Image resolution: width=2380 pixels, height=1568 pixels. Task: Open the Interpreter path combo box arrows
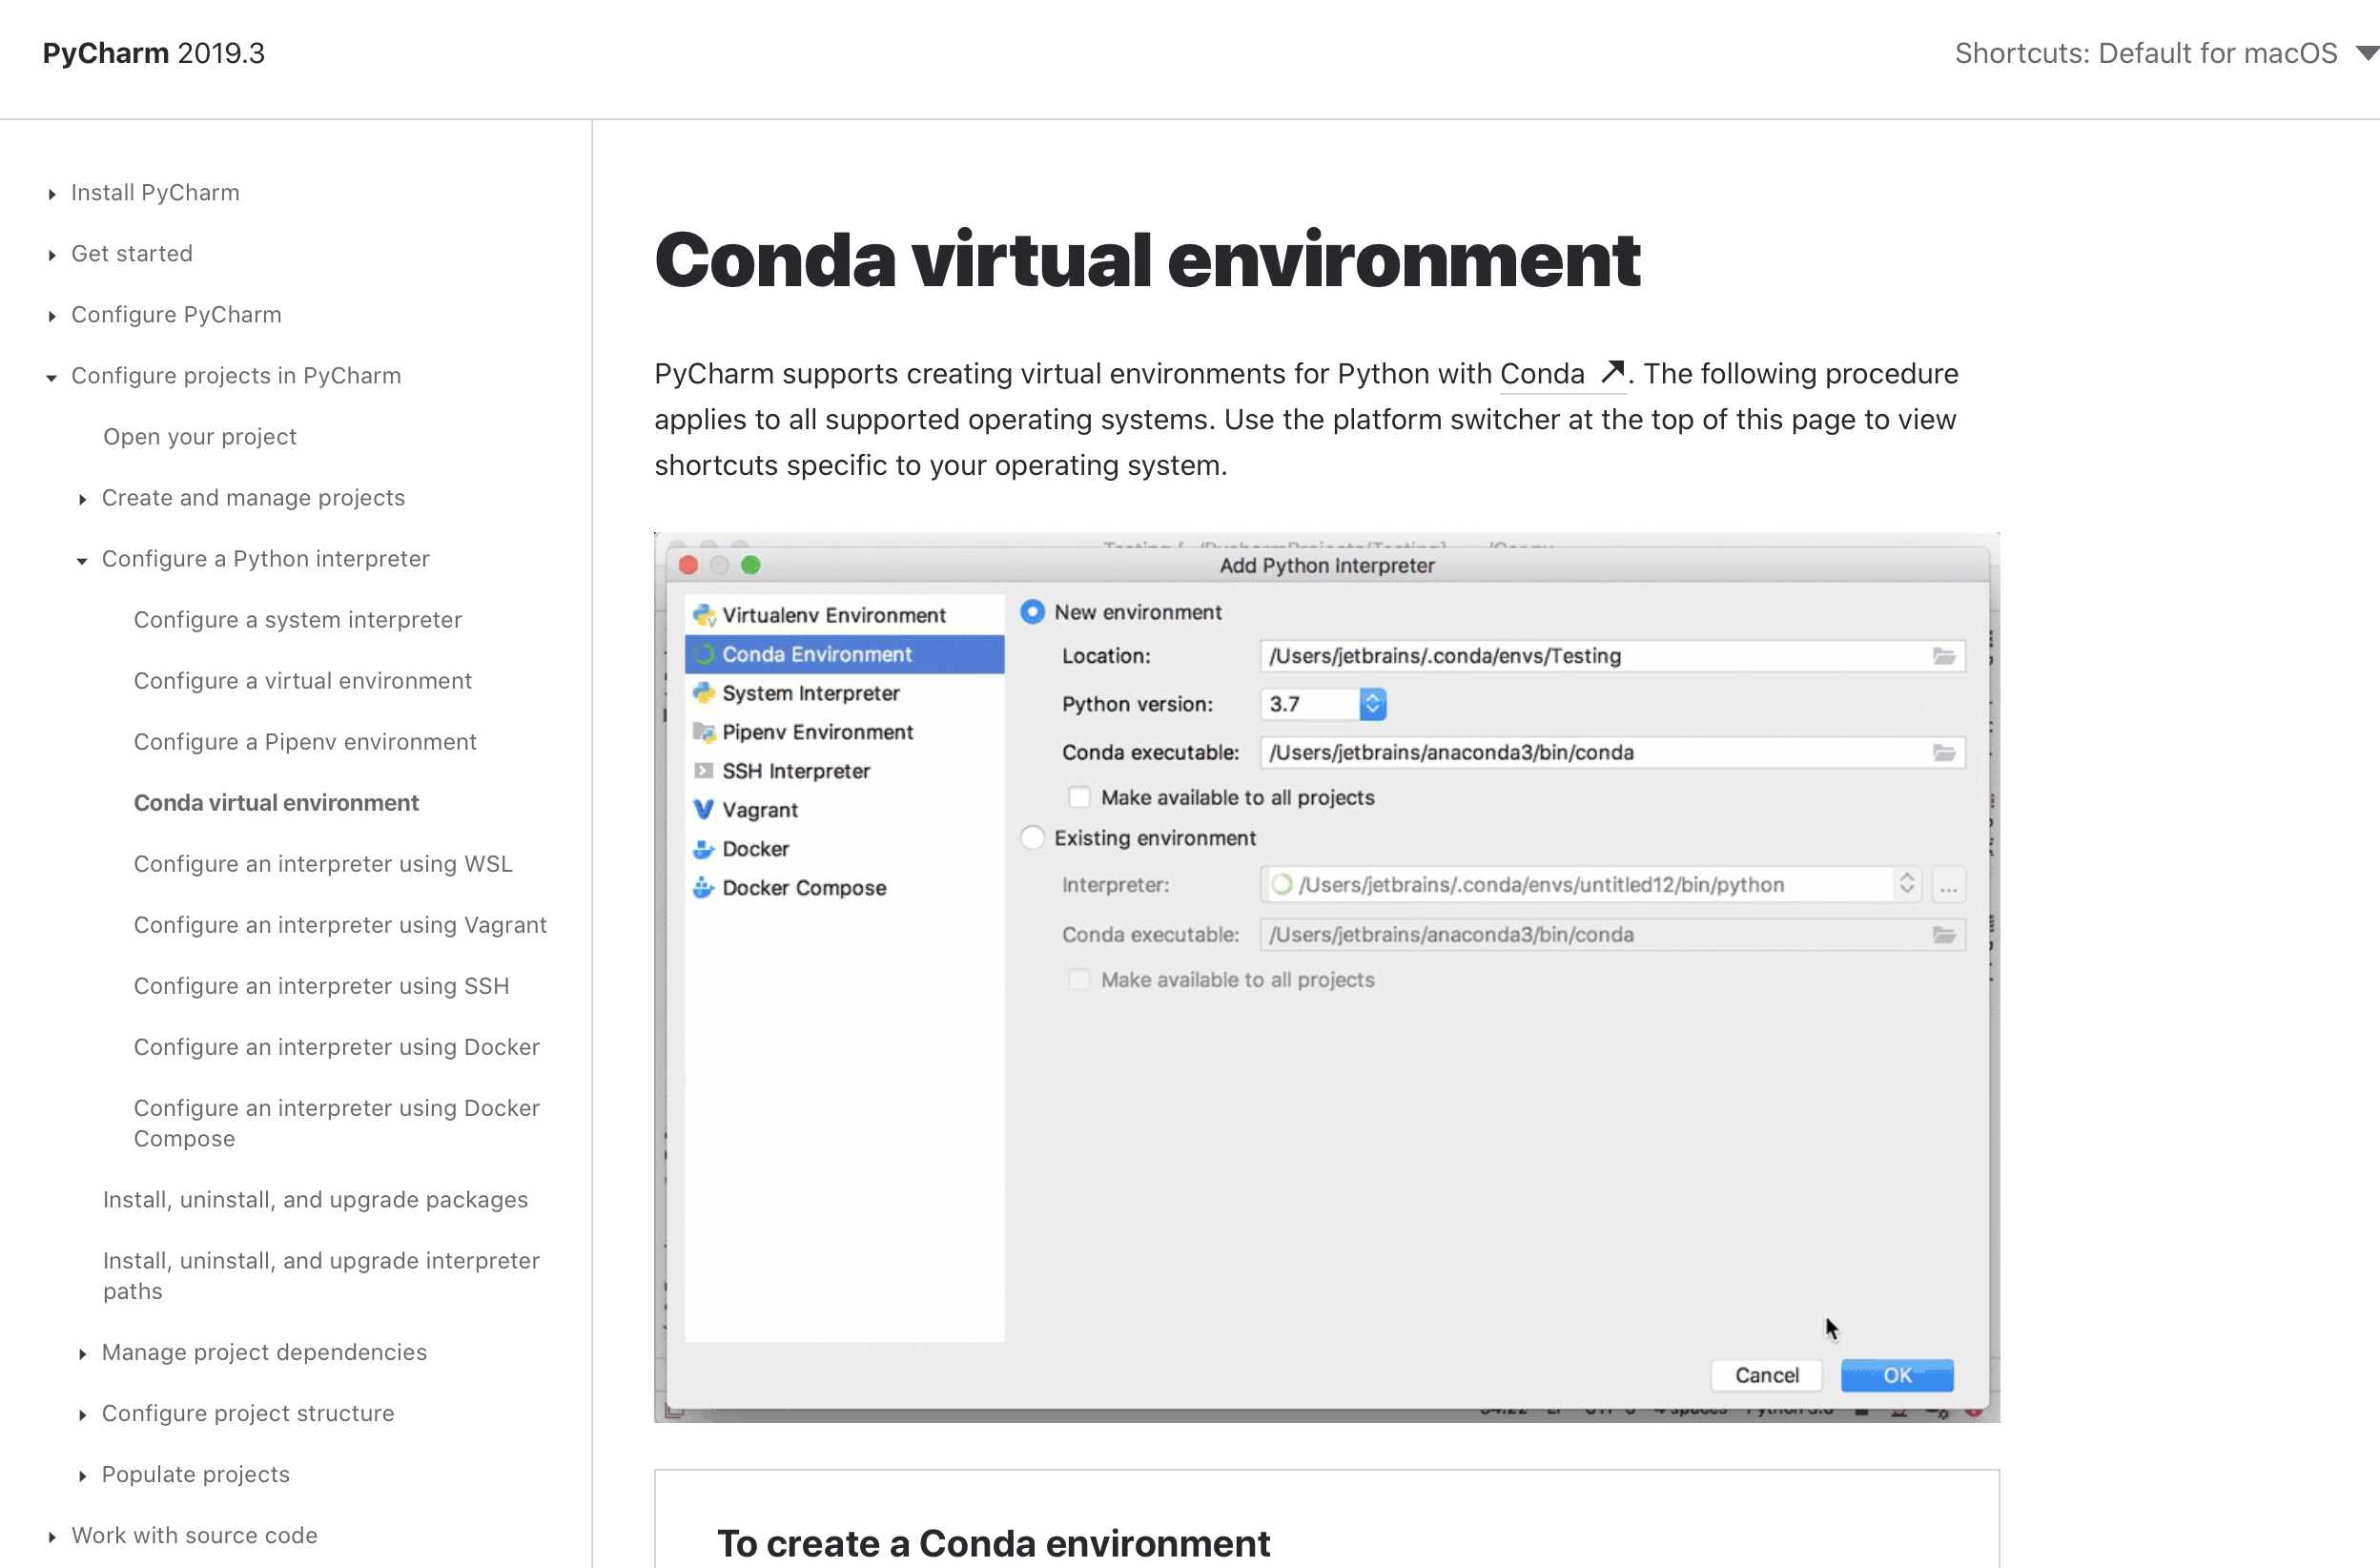click(x=1907, y=884)
